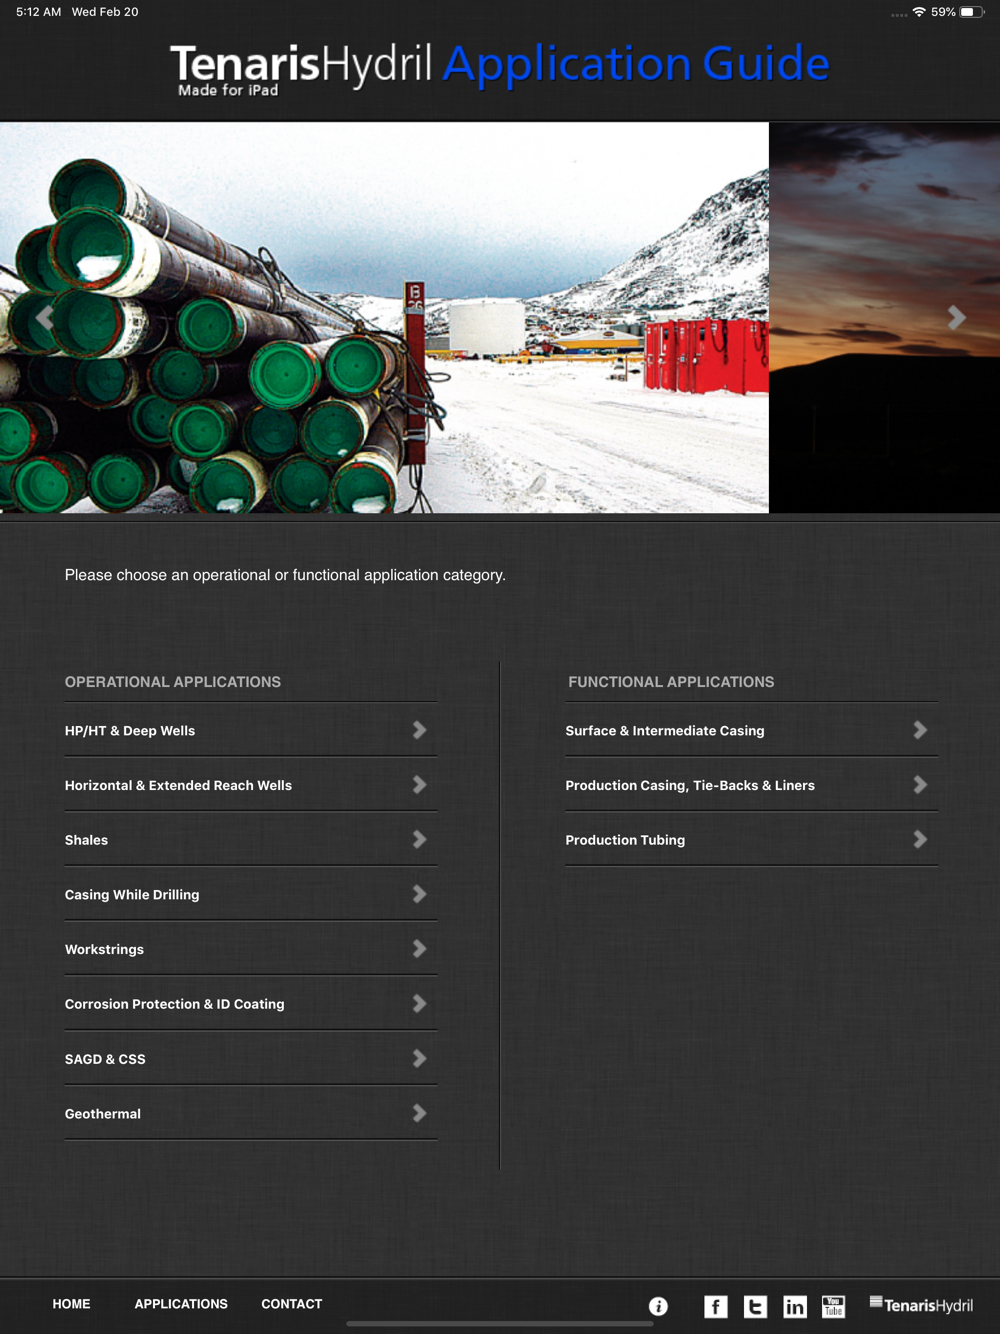Open the Twitter icon in footer

pos(755,1306)
